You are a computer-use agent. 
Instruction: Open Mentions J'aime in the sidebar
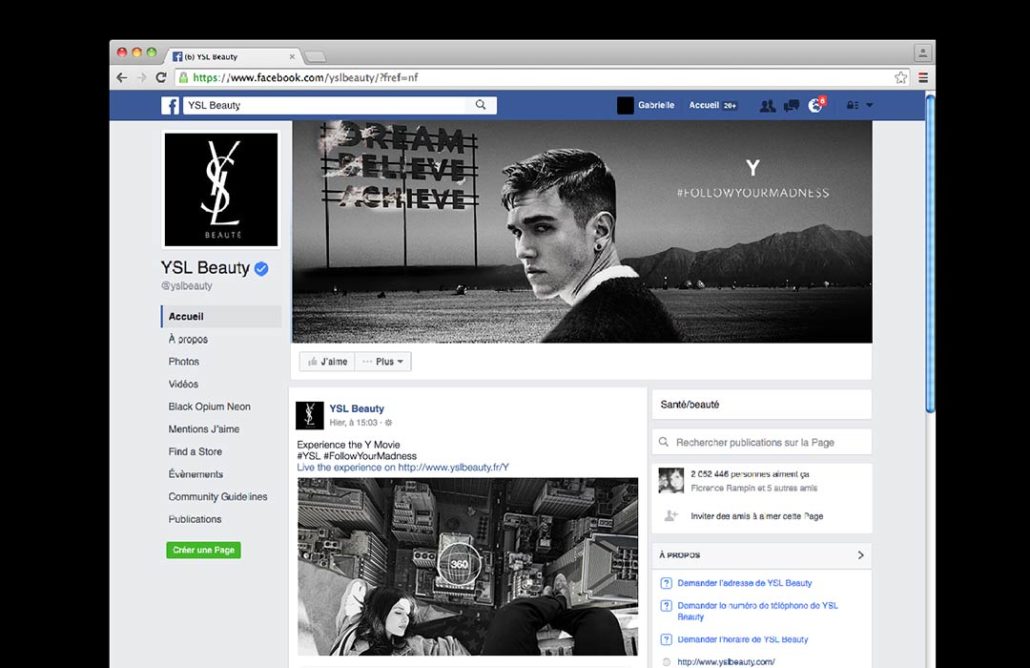coord(204,429)
